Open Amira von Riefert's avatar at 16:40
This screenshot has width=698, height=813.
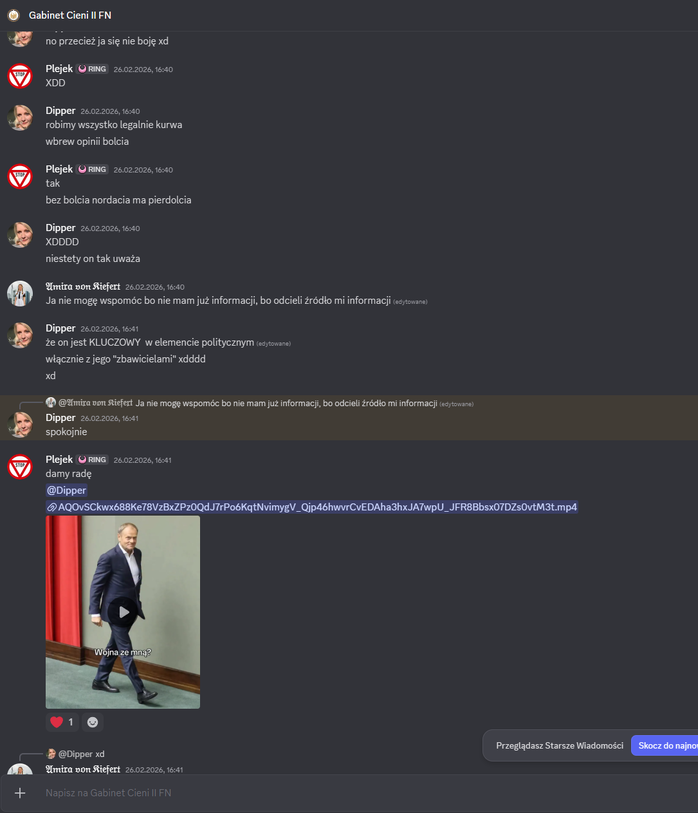[x=20, y=293]
